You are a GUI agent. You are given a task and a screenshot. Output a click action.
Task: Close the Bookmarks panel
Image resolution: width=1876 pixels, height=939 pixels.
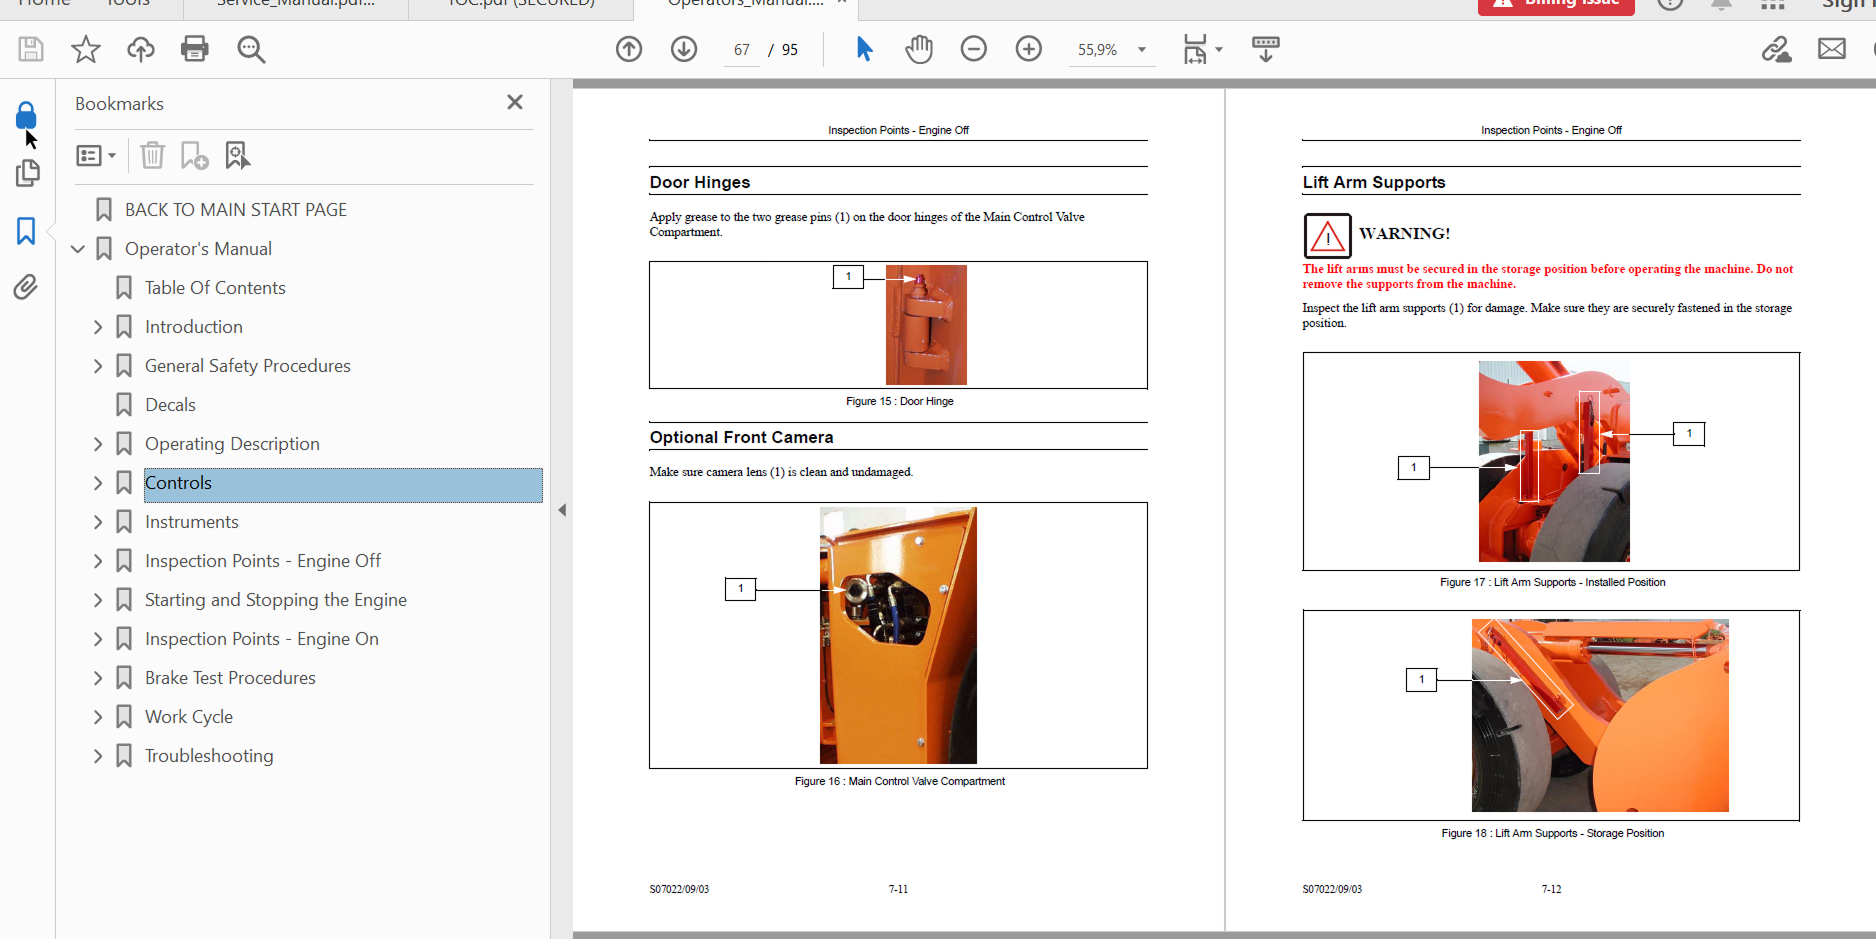pos(515,102)
